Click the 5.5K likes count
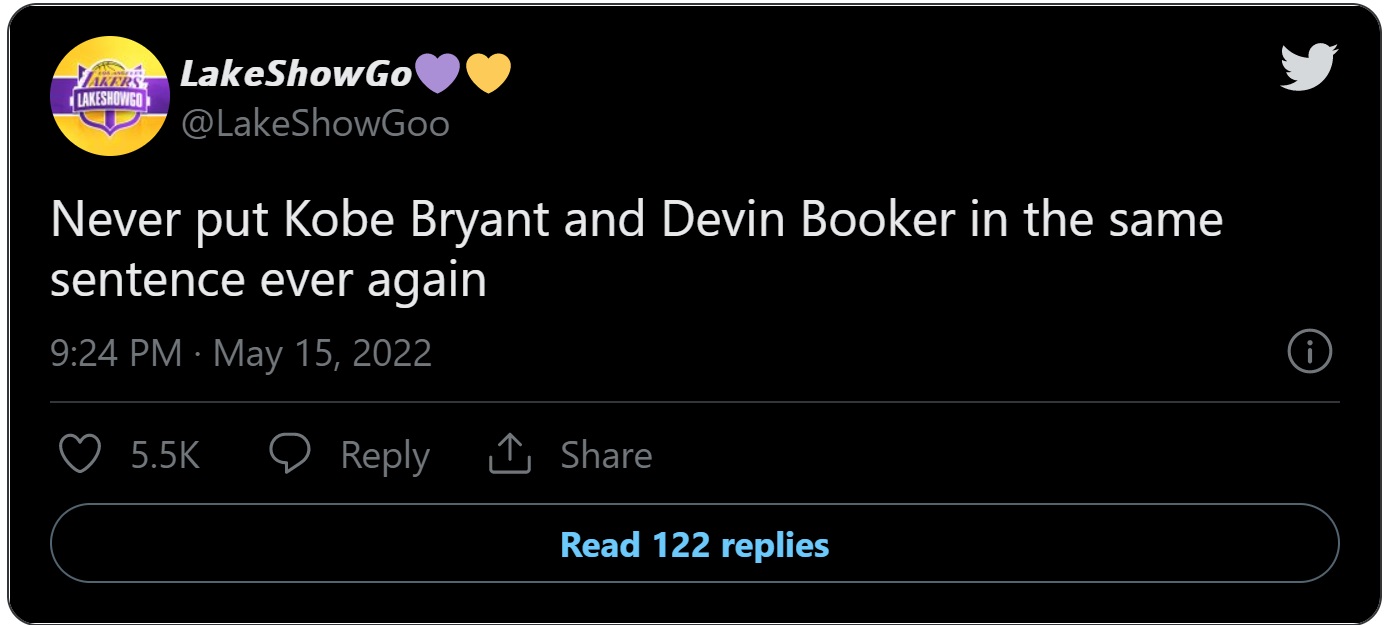 tap(165, 456)
